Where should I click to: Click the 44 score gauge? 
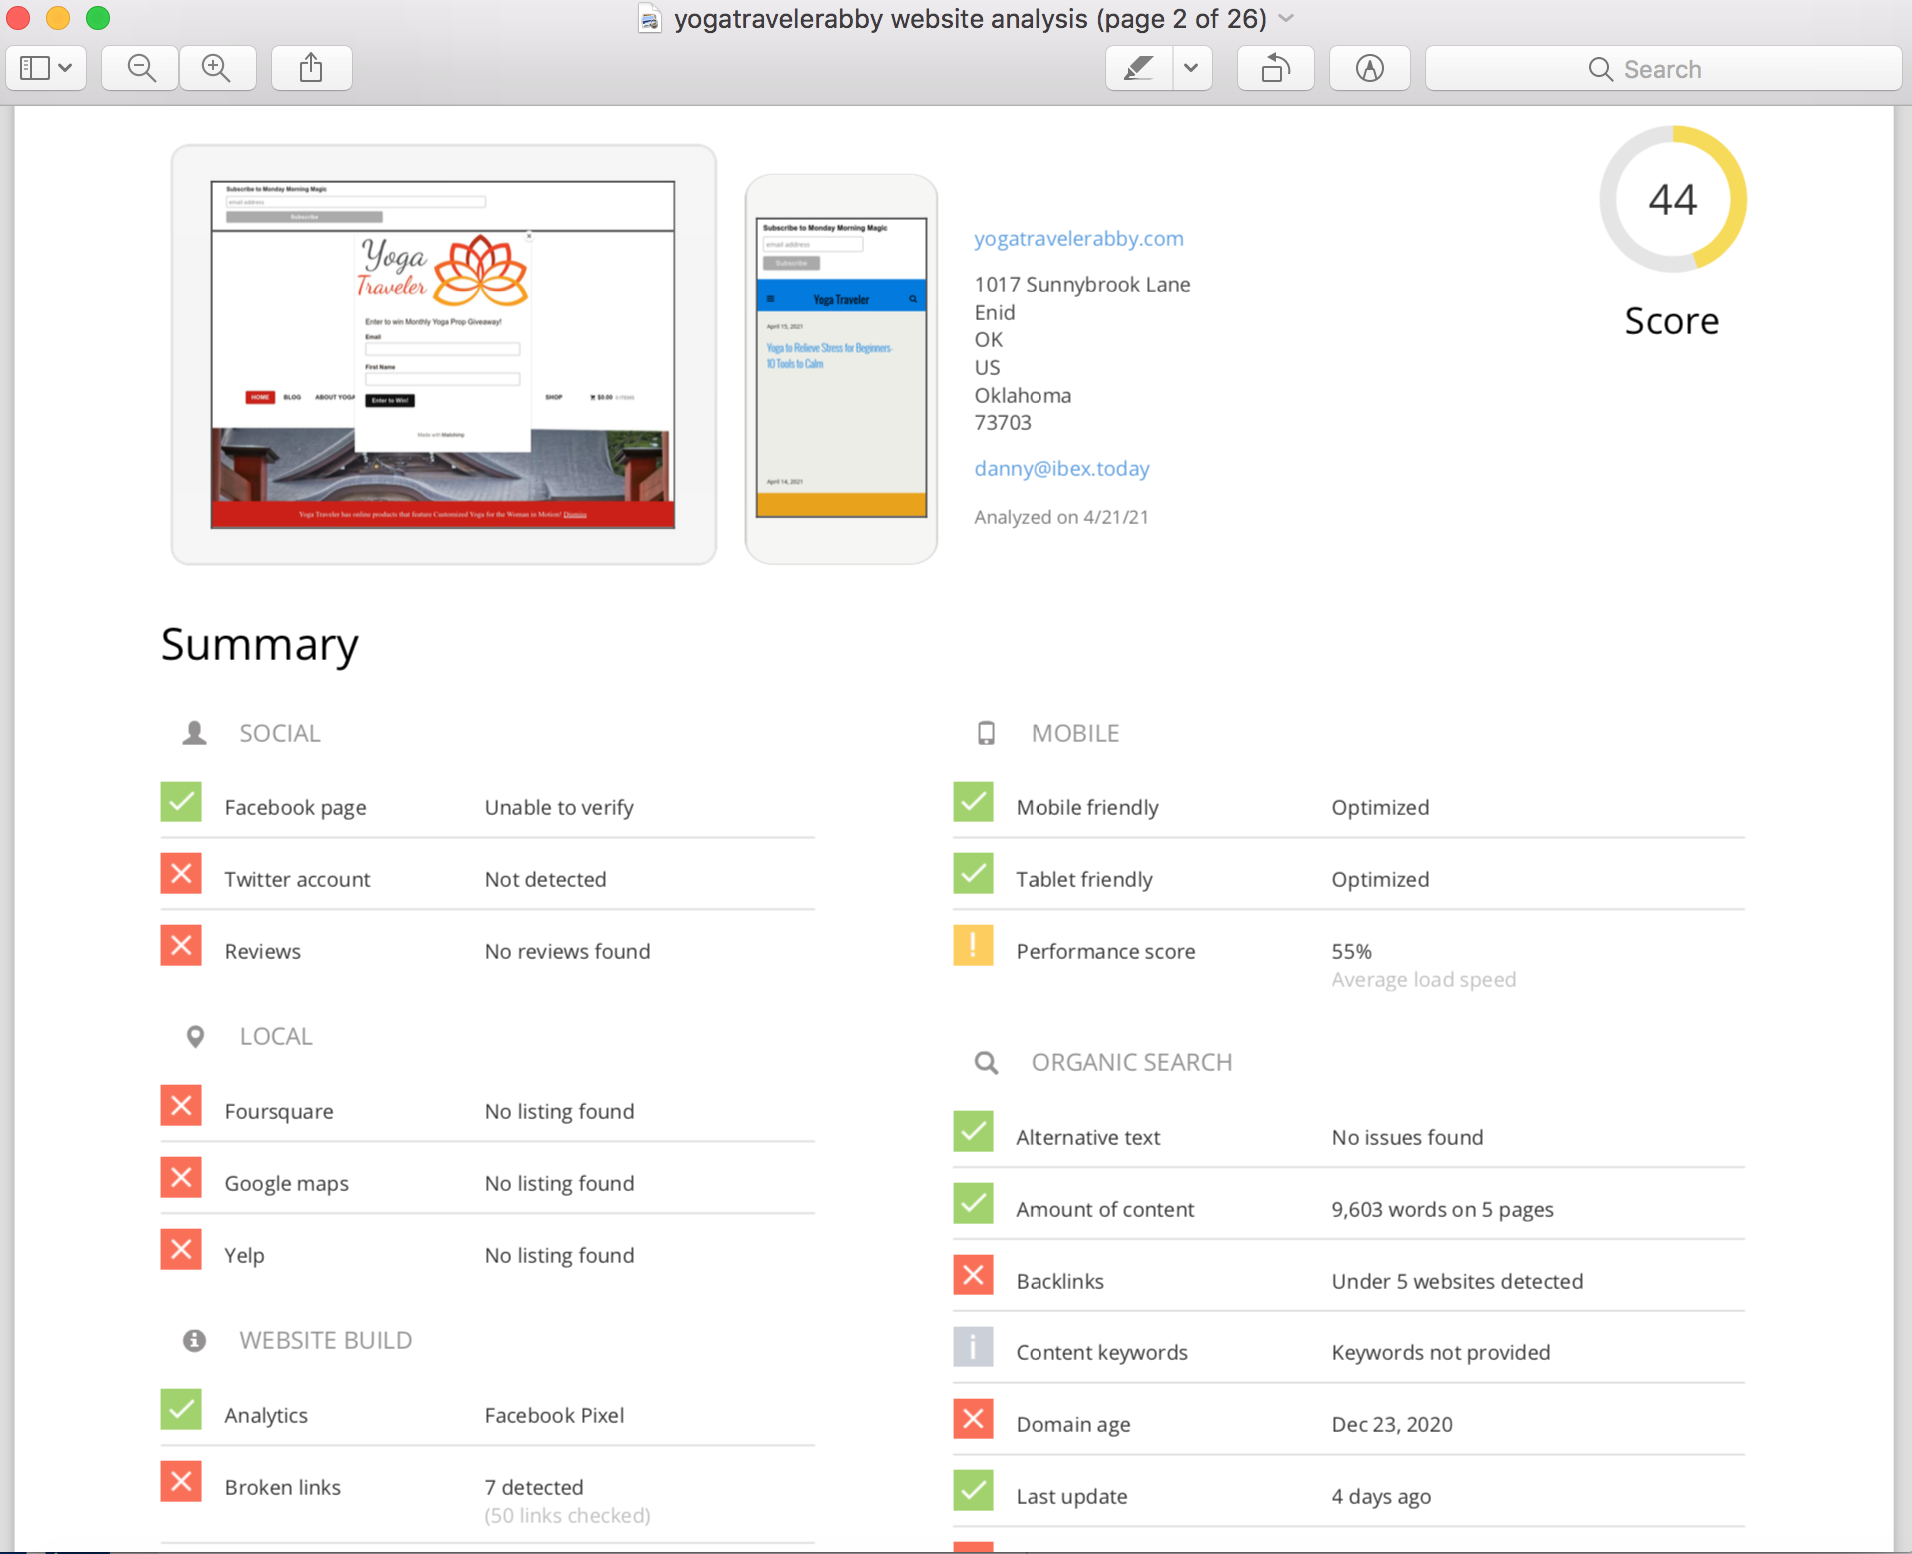tap(1673, 199)
